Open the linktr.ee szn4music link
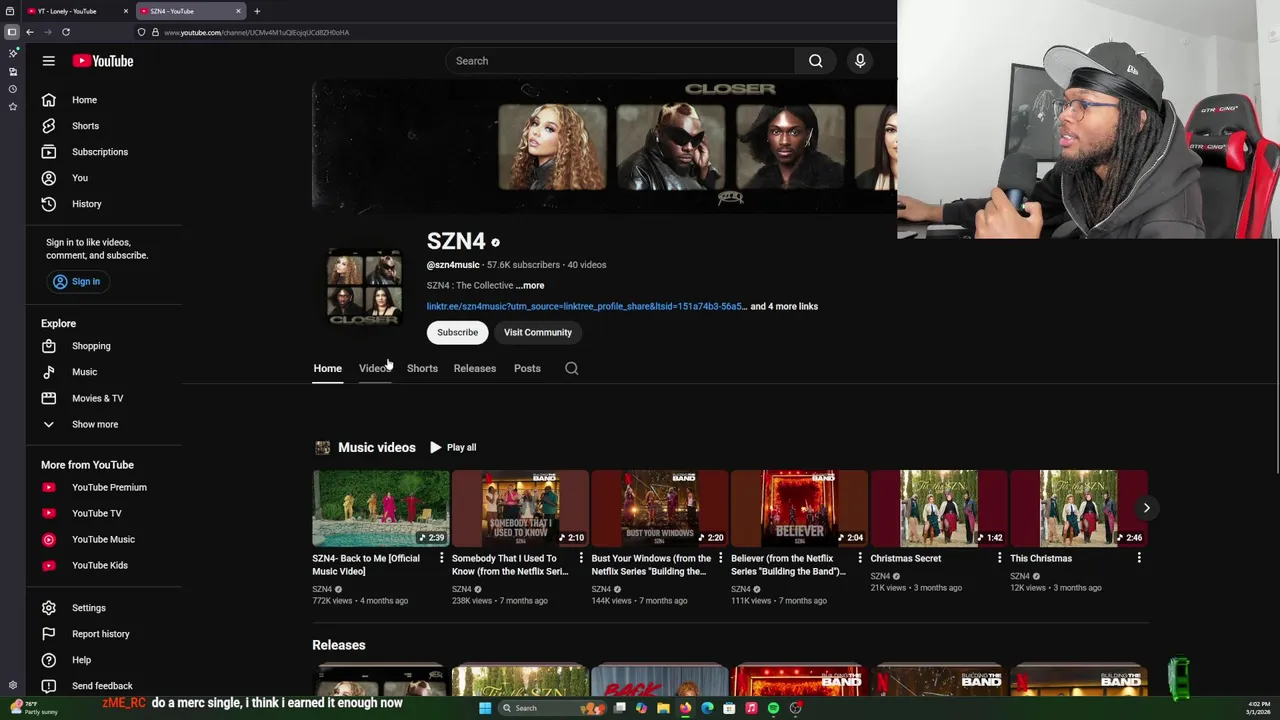Screen dimensions: 1280x720 pos(586,306)
